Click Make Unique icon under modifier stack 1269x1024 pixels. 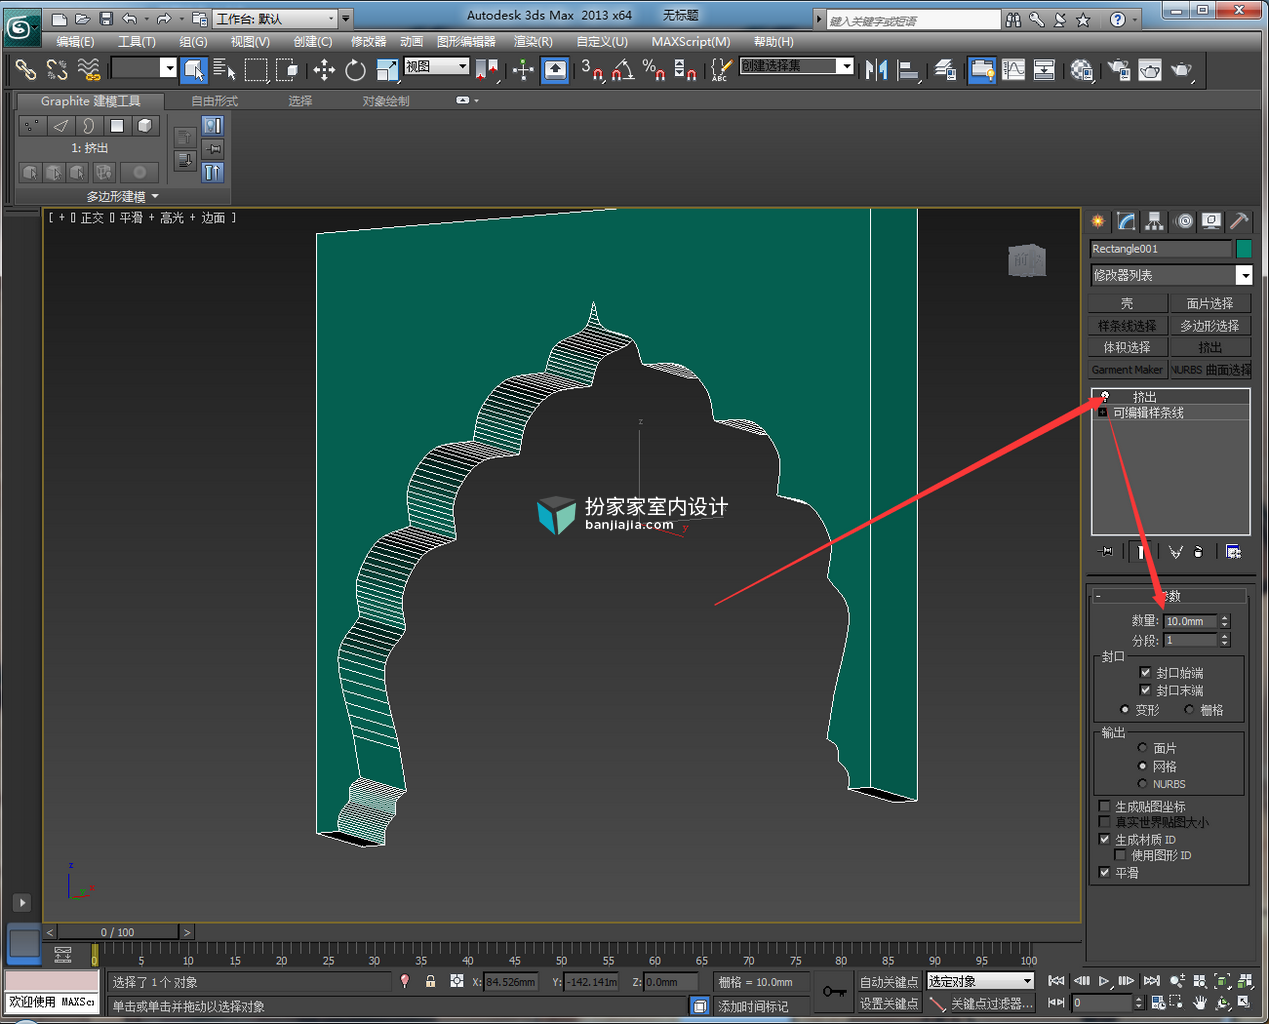click(1176, 552)
